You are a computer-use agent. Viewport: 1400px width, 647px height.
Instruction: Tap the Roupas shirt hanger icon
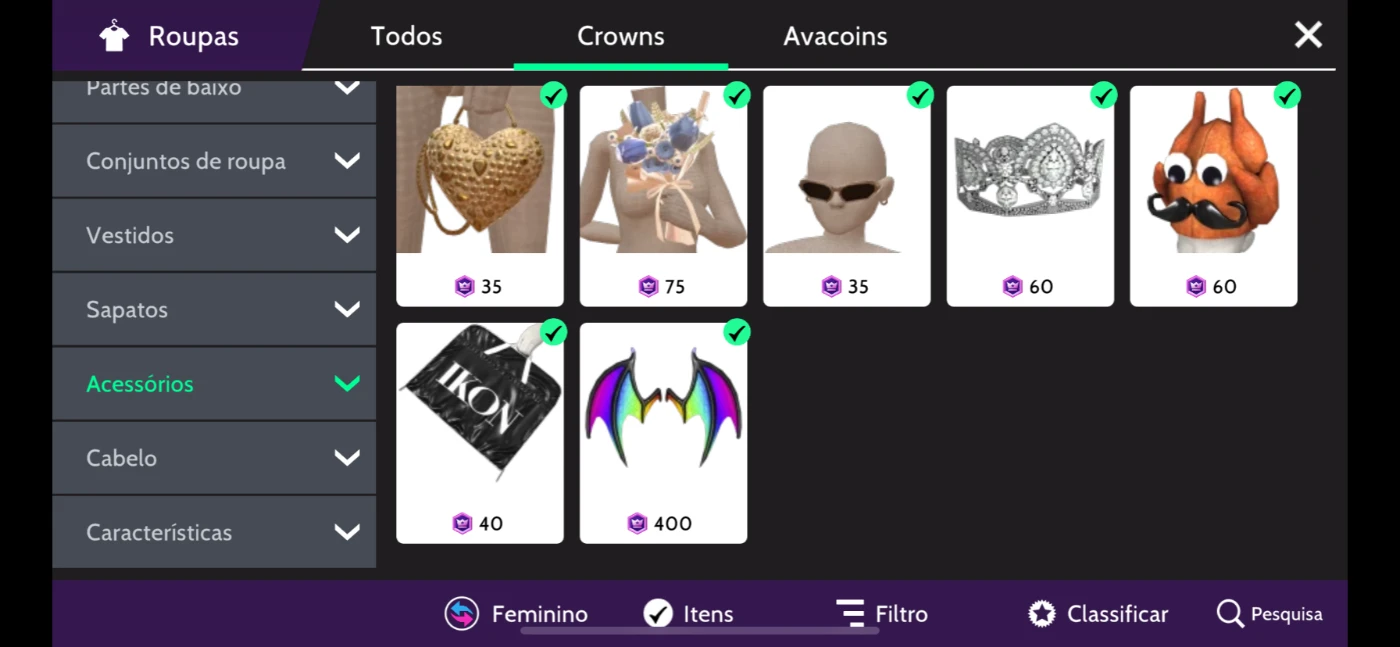click(x=115, y=36)
